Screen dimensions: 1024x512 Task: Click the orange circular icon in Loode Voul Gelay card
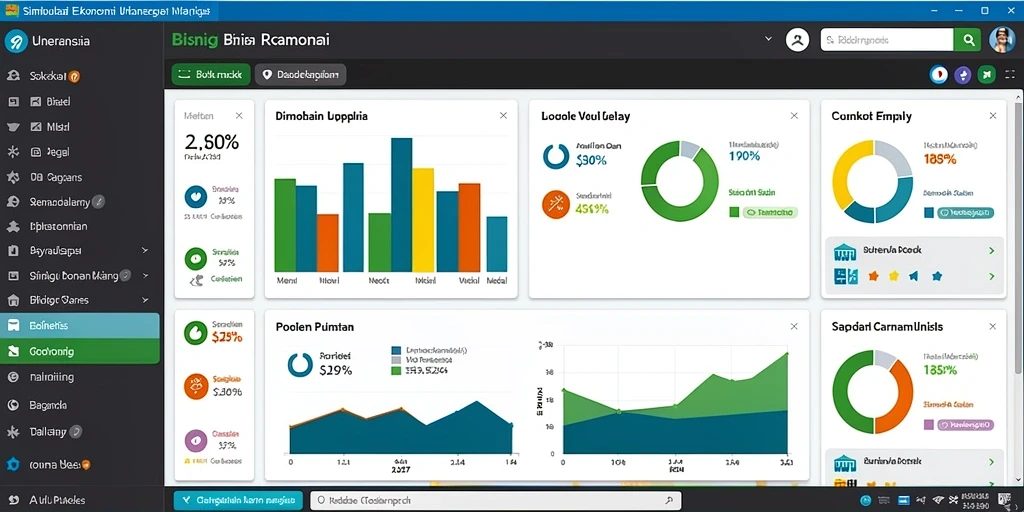tap(556, 204)
